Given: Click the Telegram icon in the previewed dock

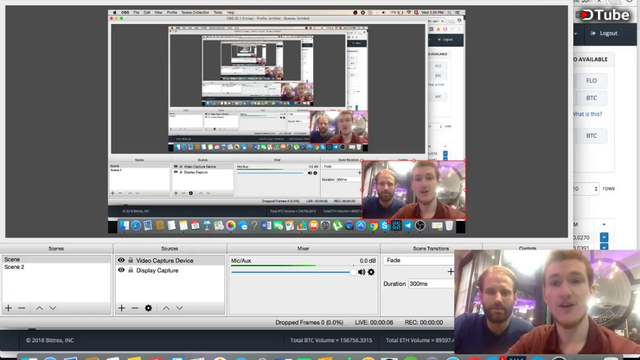Looking at the screenshot, I should click(x=408, y=225).
